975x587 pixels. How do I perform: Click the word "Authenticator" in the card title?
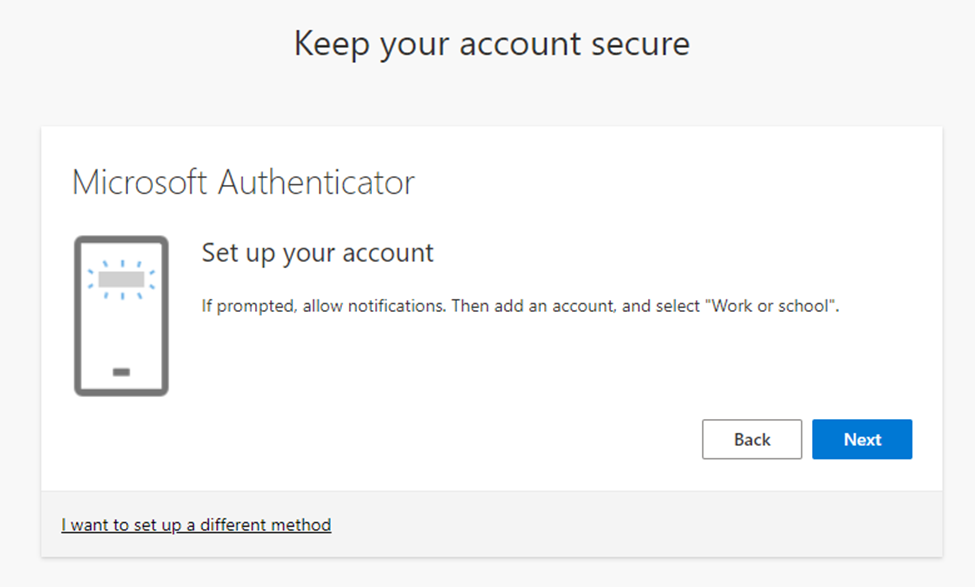point(316,182)
